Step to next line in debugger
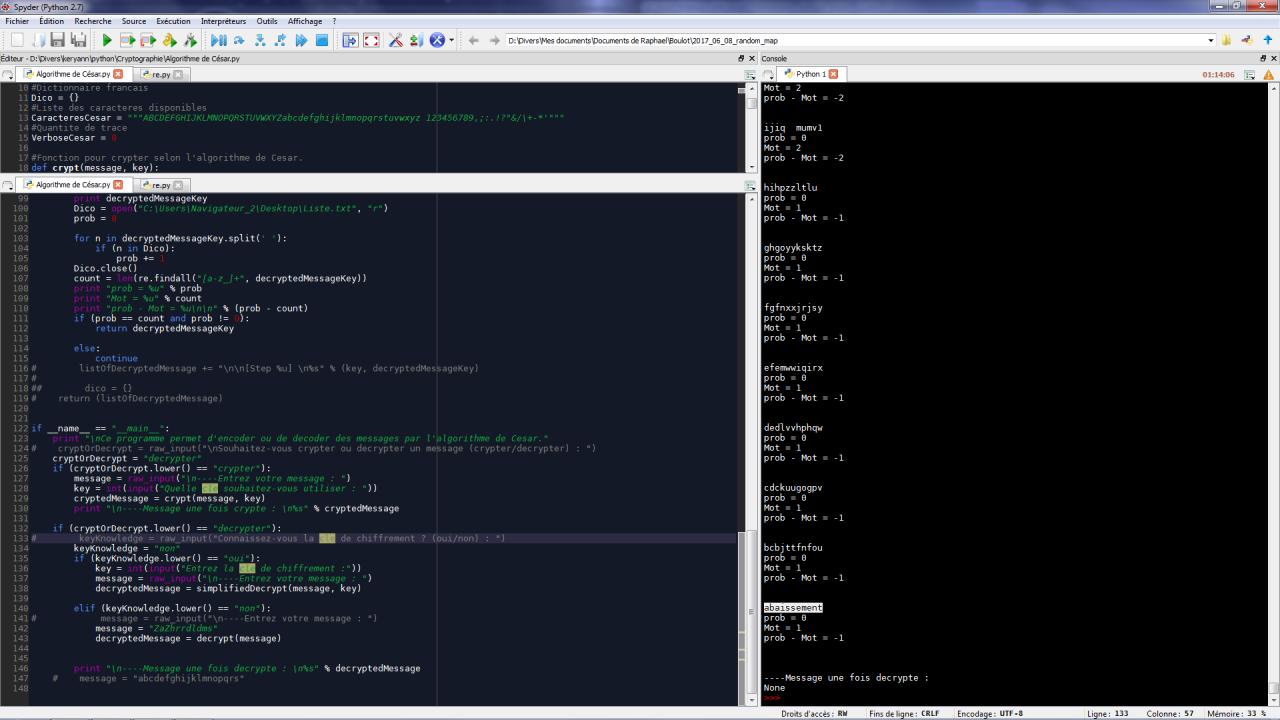The width and height of the screenshot is (1280, 720). (239, 40)
